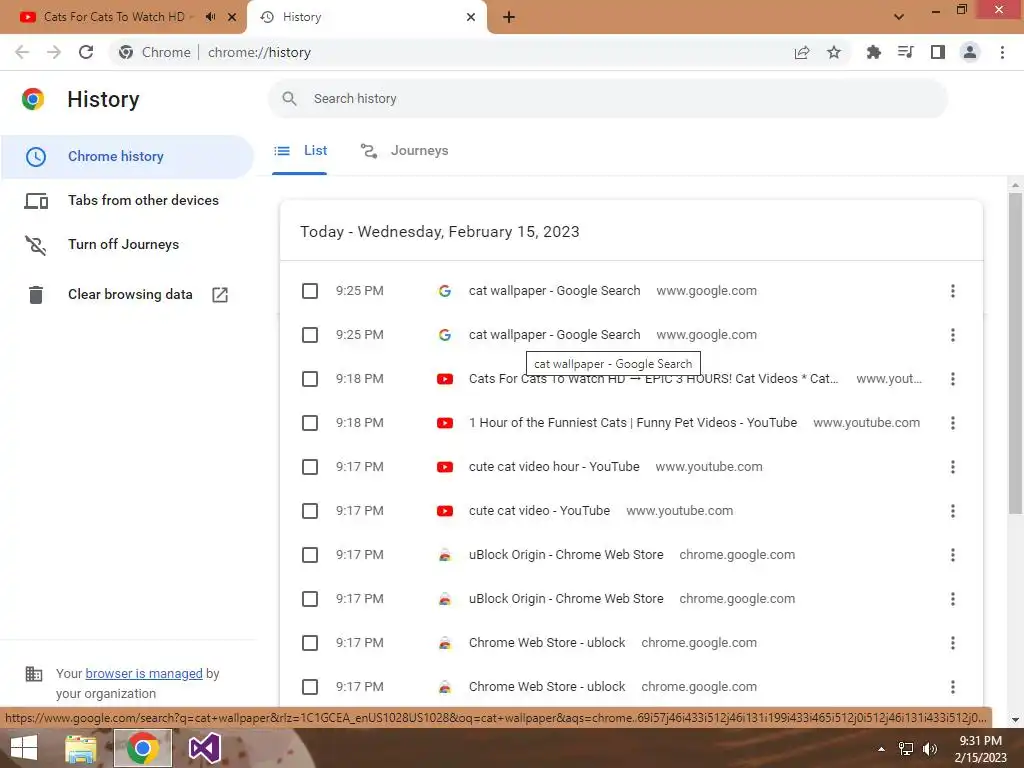Open actions menu for cute cat video hour entry
Screen dimensions: 1024x768
coord(953,467)
